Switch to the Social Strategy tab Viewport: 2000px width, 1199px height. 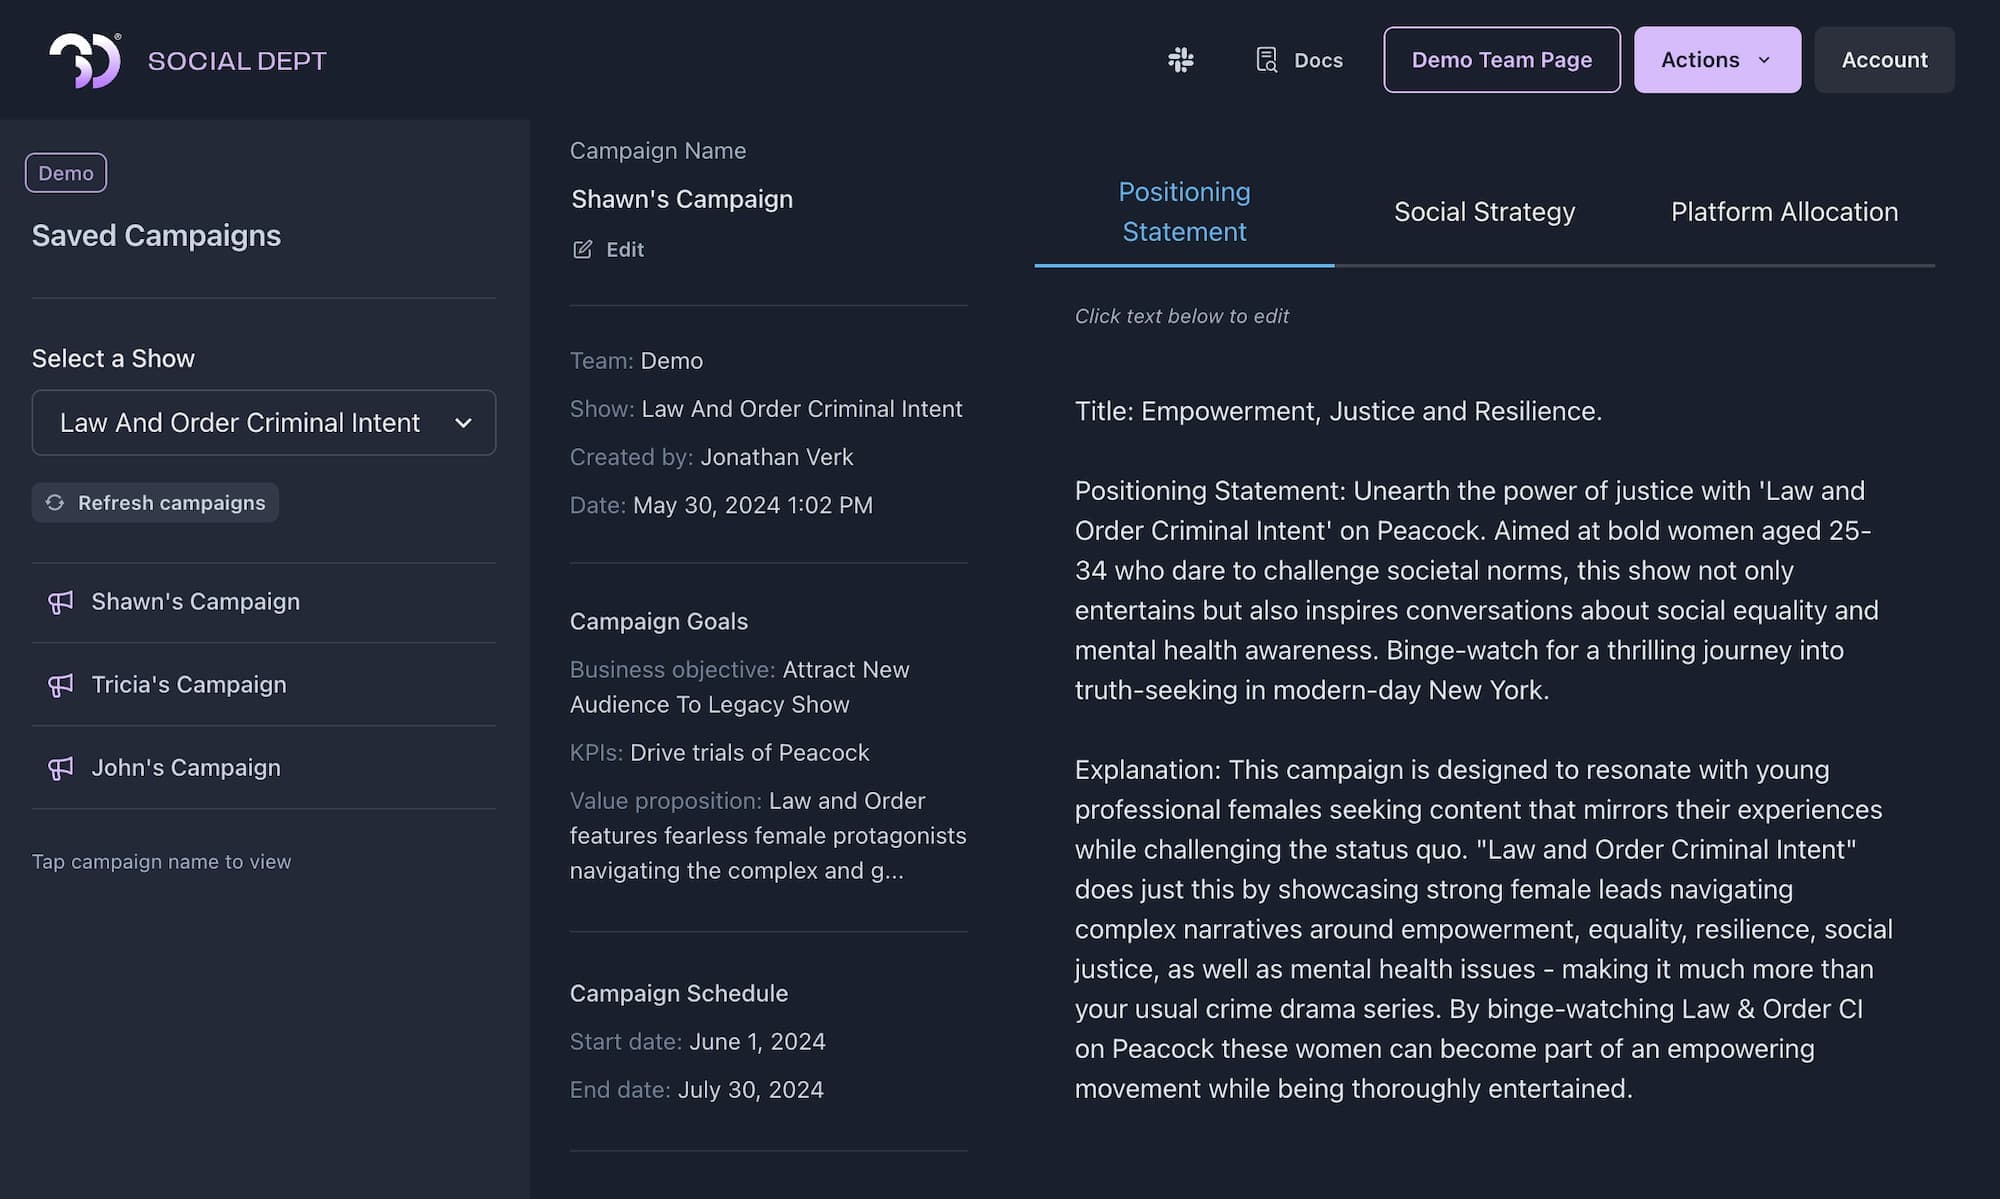point(1484,212)
